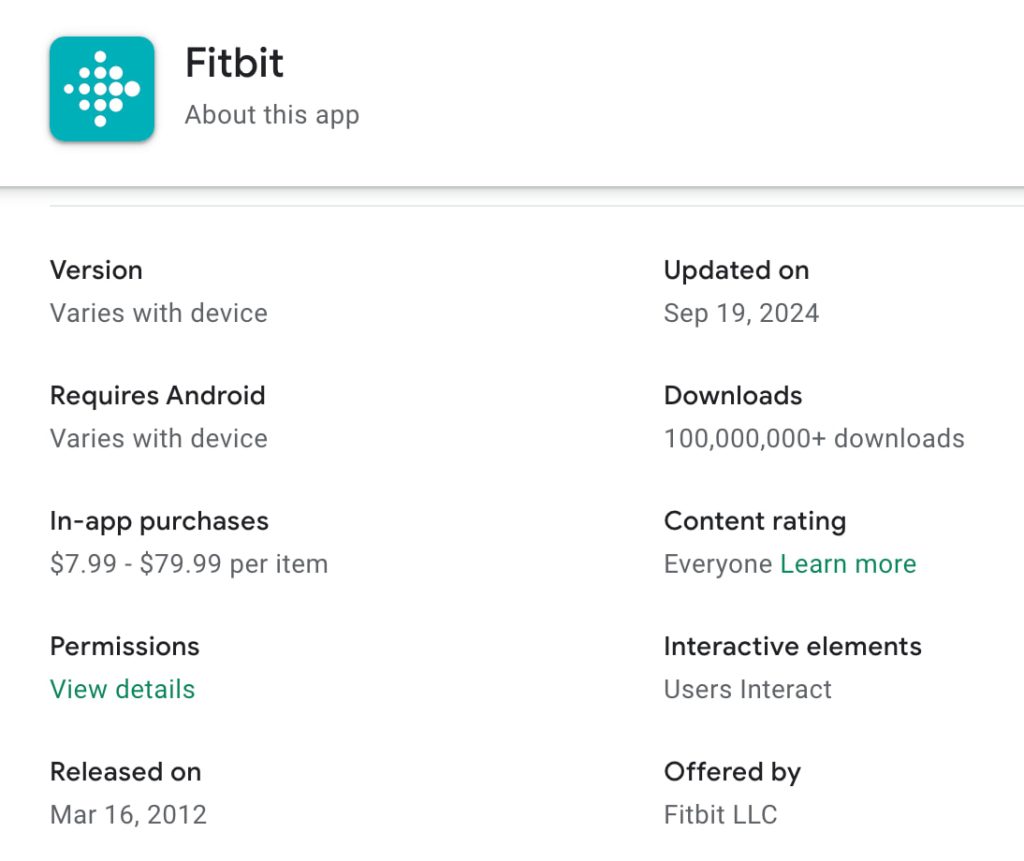Select the Interactive elements heading
Screen dimensions: 1024x861
[x=792, y=646]
